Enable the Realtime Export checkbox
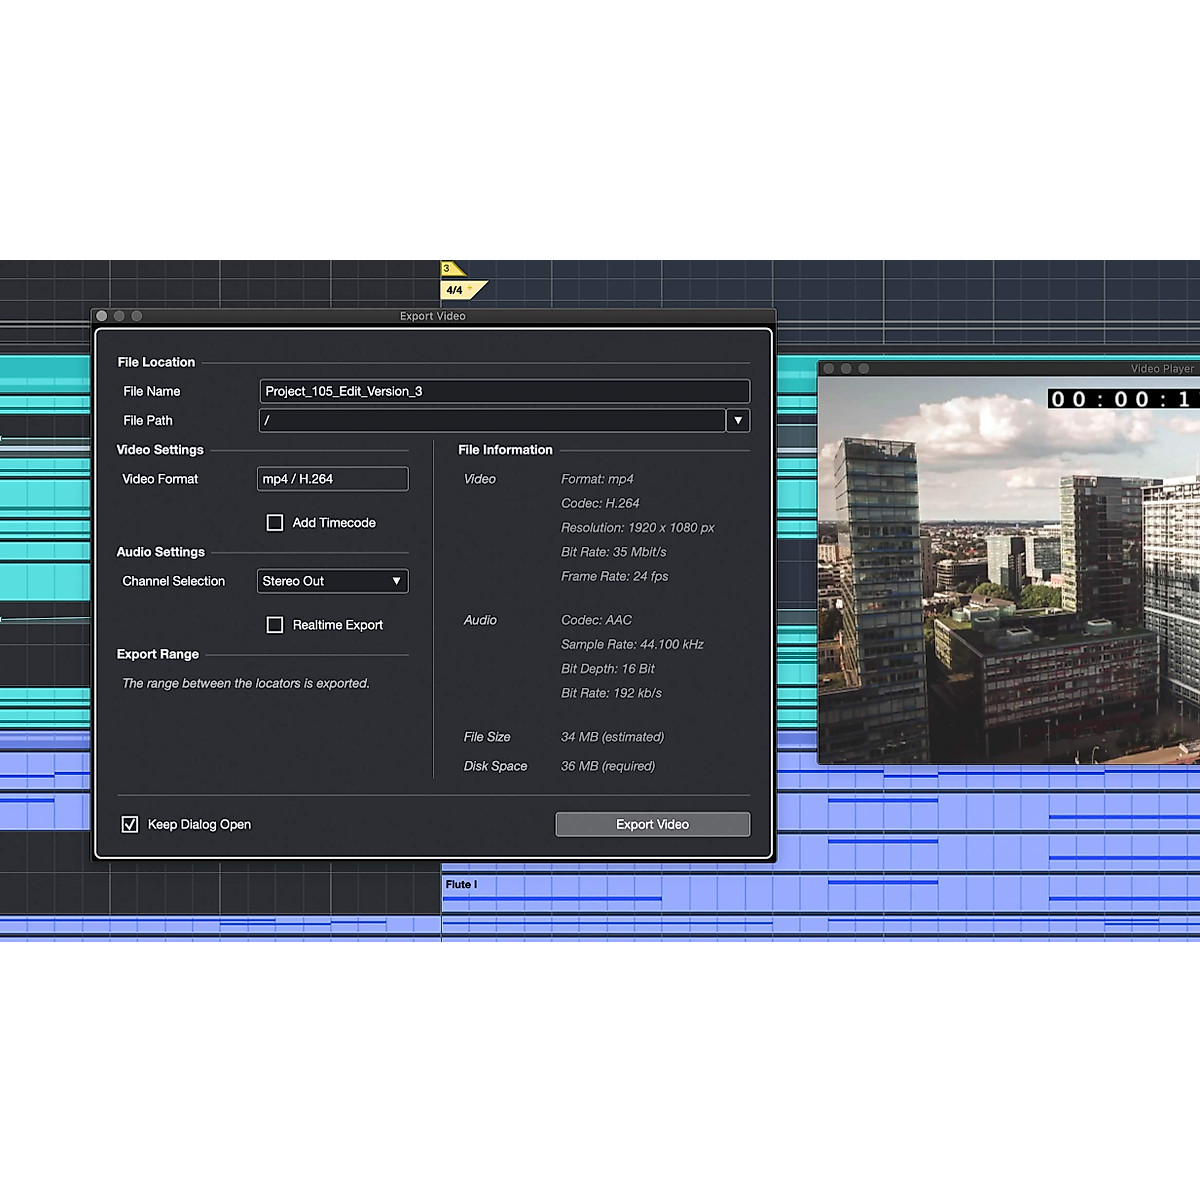The width and height of the screenshot is (1200, 1200). 275,625
